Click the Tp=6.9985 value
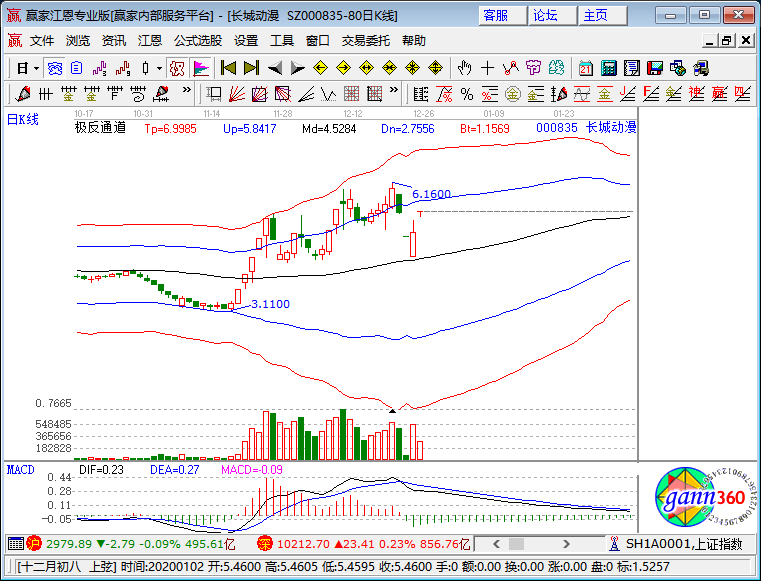 pos(171,129)
